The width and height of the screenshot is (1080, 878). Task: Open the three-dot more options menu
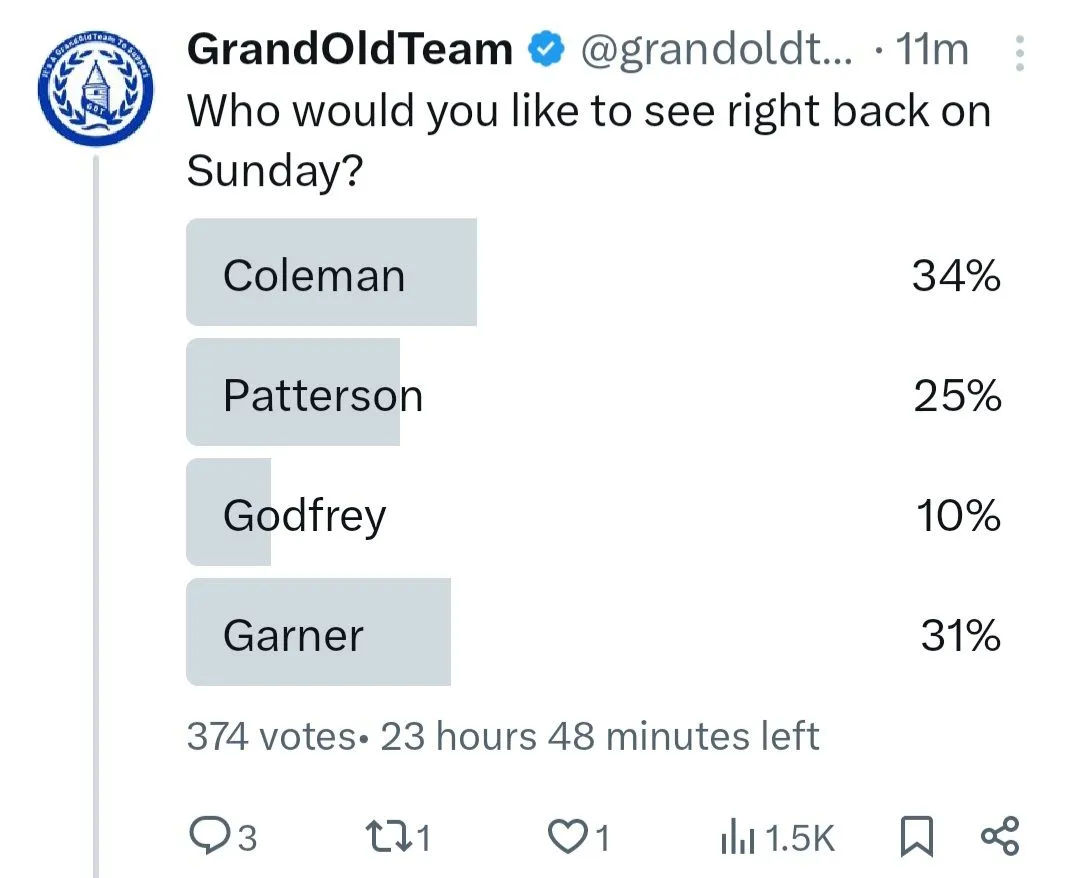point(1019,53)
